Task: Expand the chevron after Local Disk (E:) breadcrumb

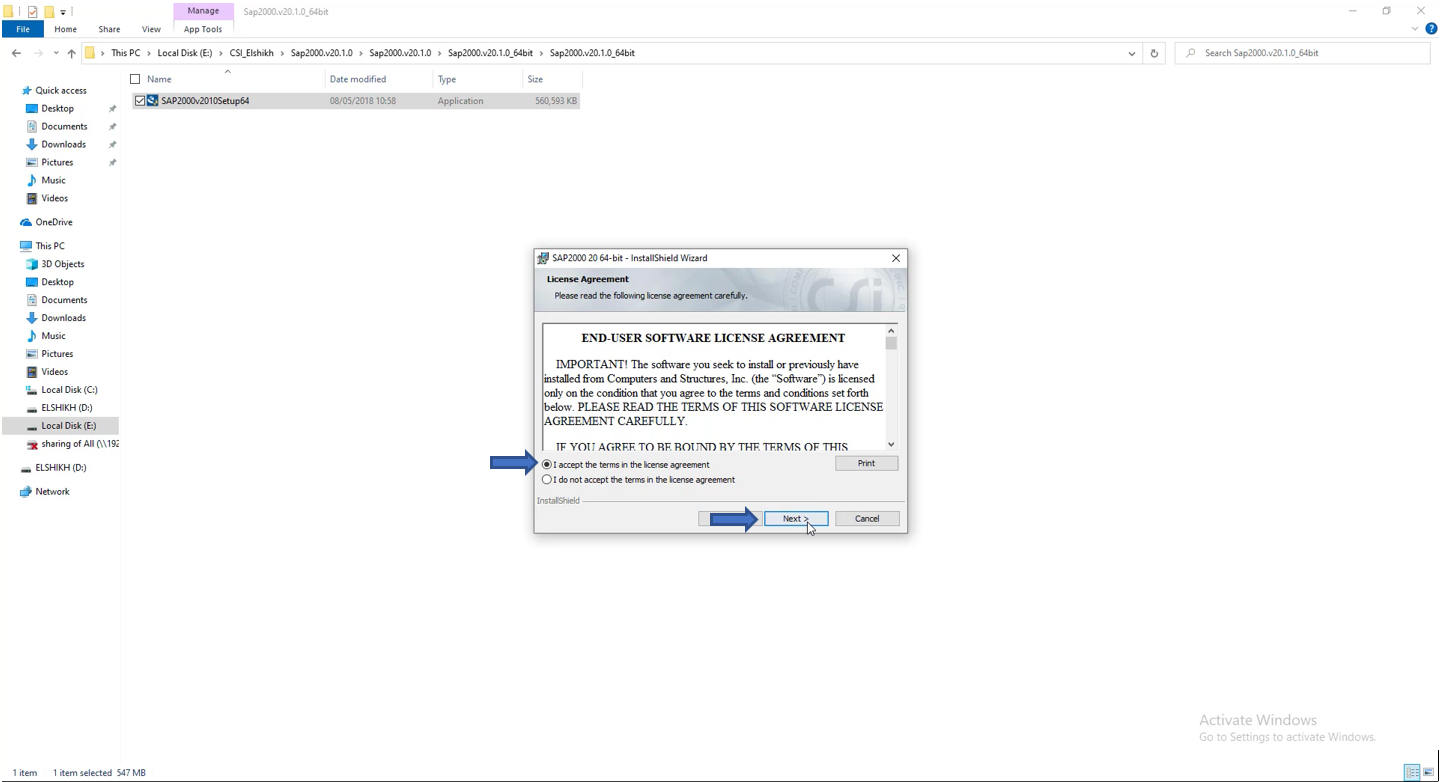Action: point(221,53)
